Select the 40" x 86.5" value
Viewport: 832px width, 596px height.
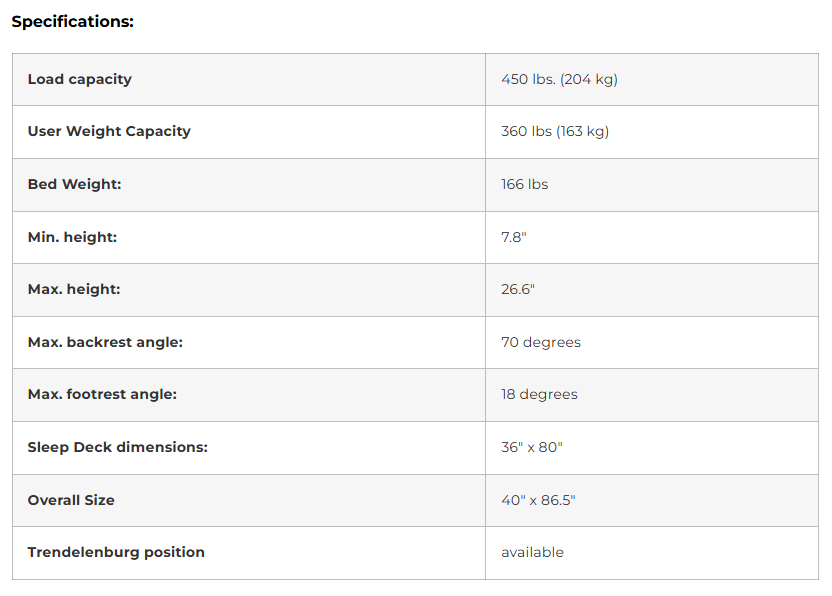pyautogui.click(x=538, y=500)
